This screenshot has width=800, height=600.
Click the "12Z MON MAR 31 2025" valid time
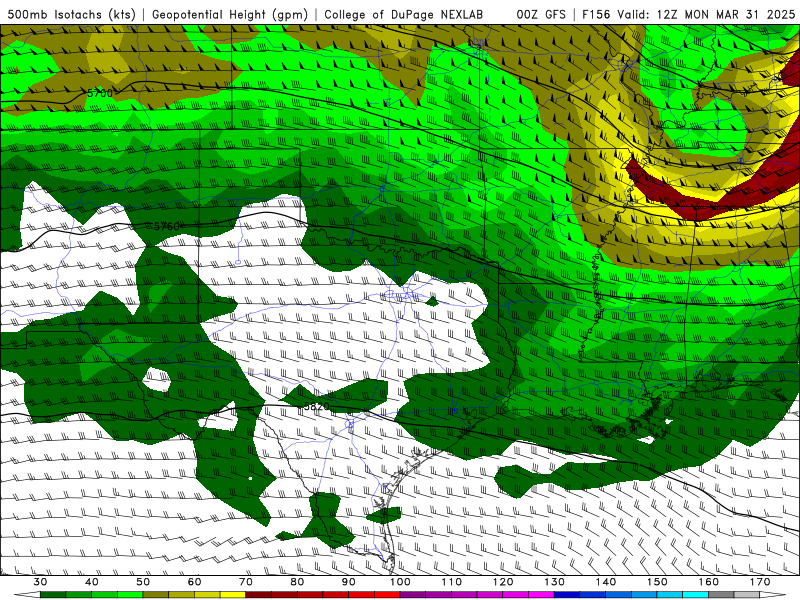[x=726, y=14]
